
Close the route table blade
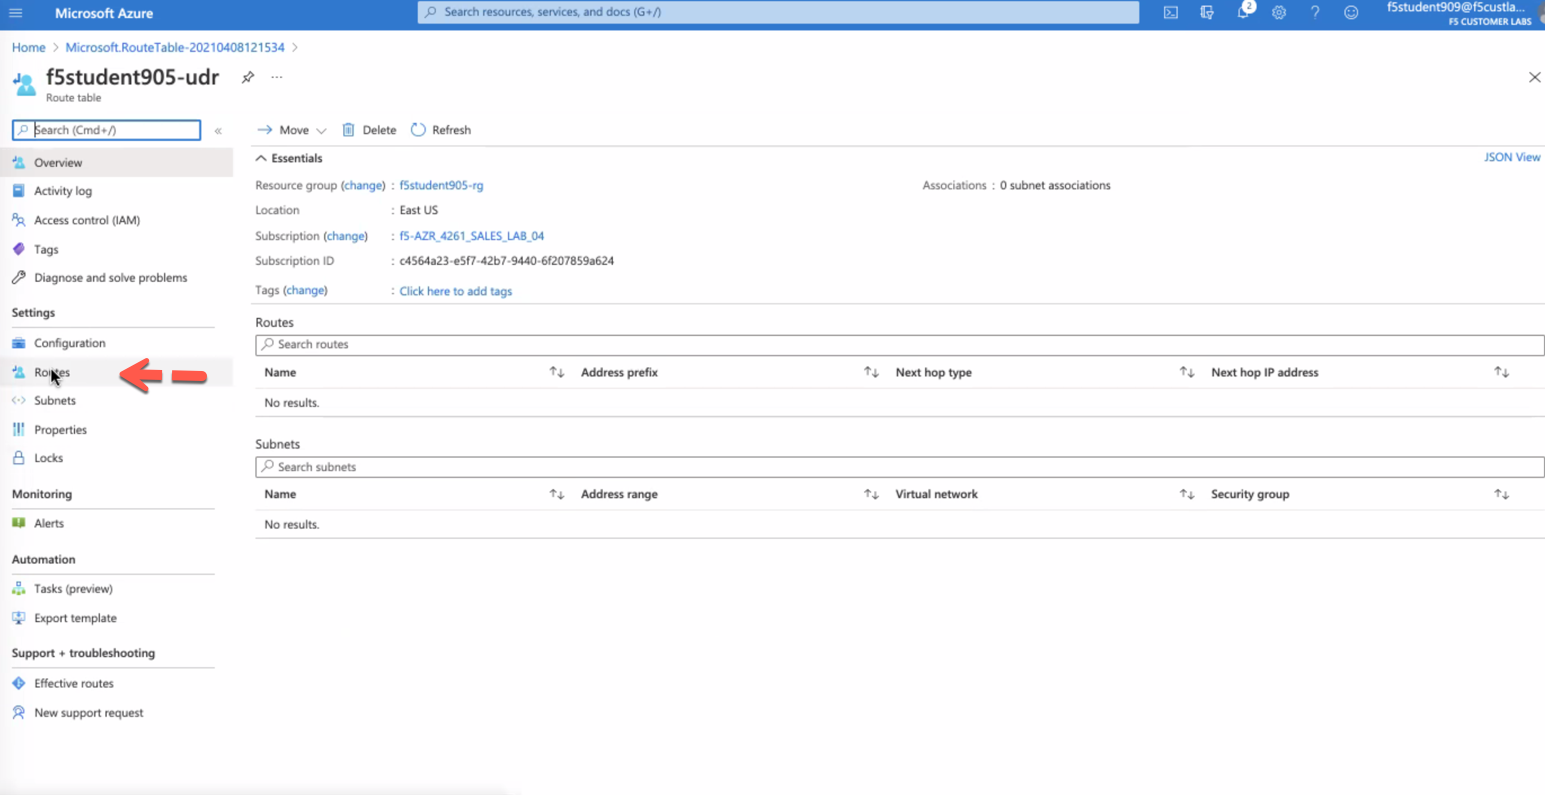point(1534,77)
